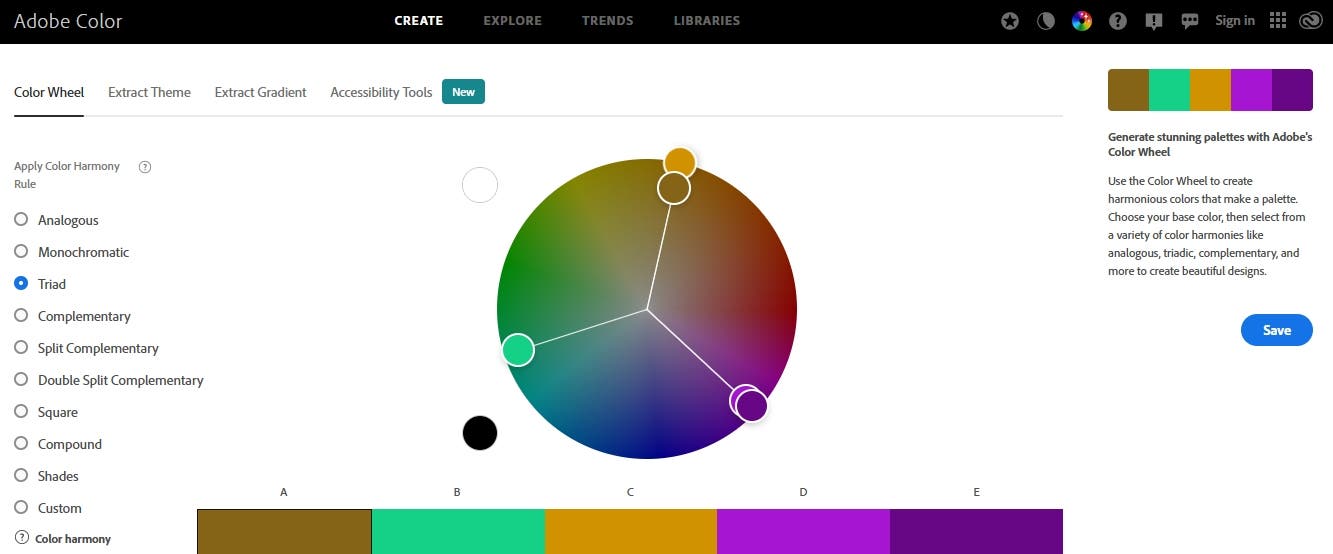Open the TRENDS section
This screenshot has height=554, width=1333.
click(x=607, y=21)
